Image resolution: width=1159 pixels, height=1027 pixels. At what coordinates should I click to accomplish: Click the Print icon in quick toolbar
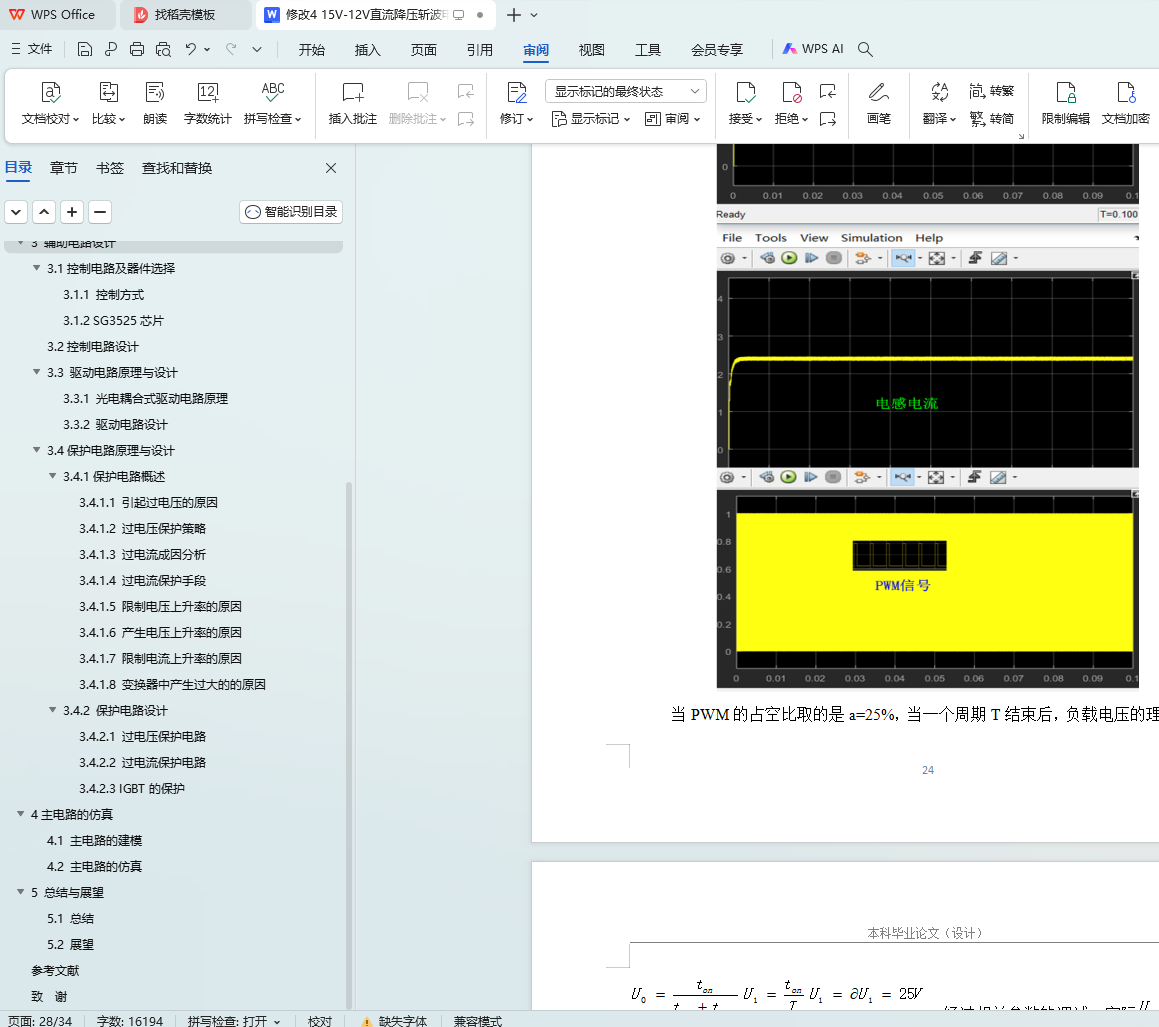(x=137, y=50)
